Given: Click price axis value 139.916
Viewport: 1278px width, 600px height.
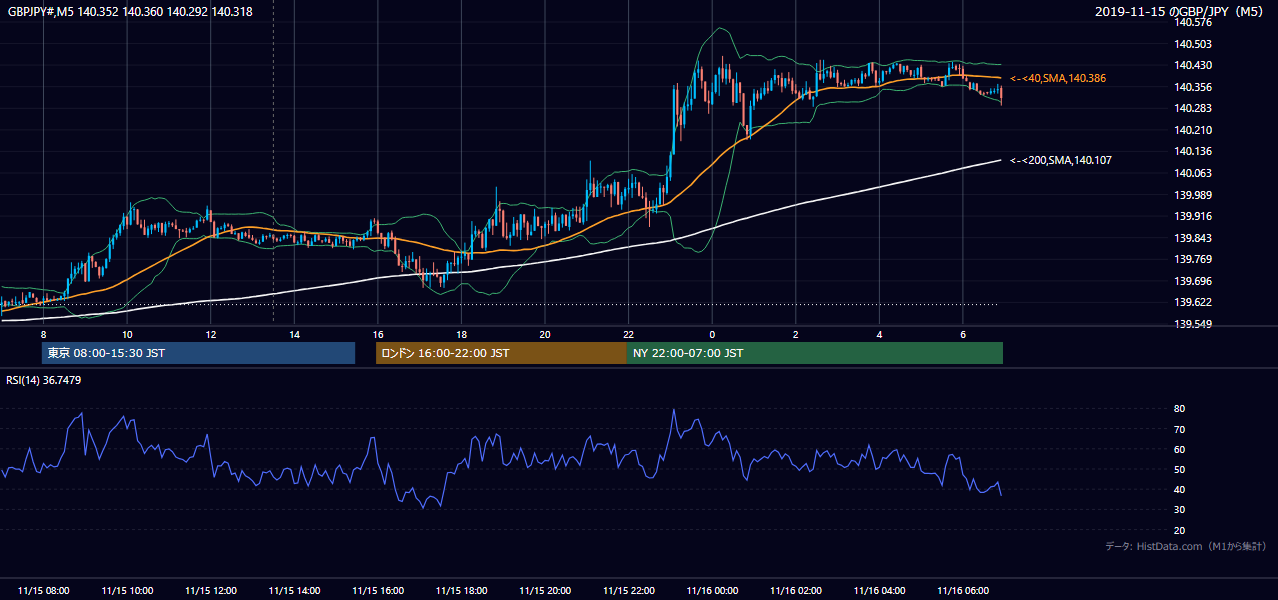Looking at the screenshot, I should point(1193,216).
